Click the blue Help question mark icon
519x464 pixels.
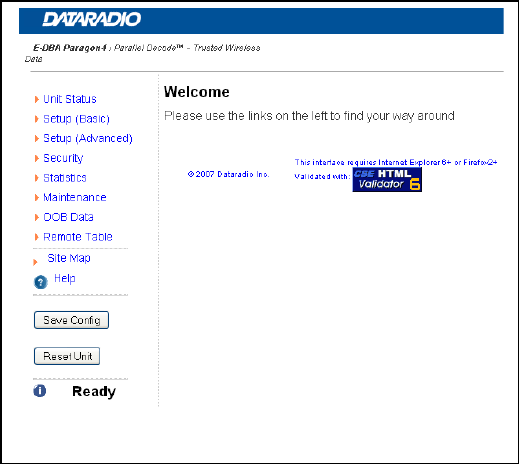coord(41,282)
